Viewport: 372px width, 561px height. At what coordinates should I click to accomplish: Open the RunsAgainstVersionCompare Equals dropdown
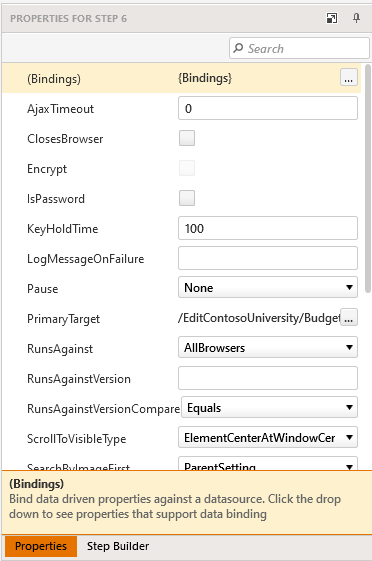pos(269,408)
